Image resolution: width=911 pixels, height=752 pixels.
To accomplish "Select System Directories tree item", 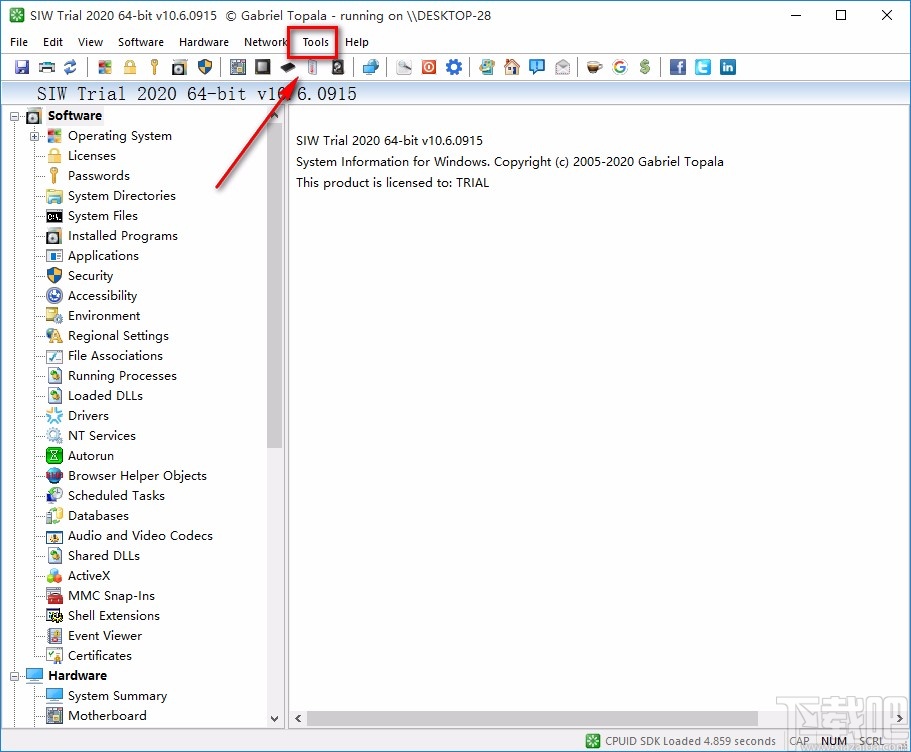I will click(x=121, y=196).
